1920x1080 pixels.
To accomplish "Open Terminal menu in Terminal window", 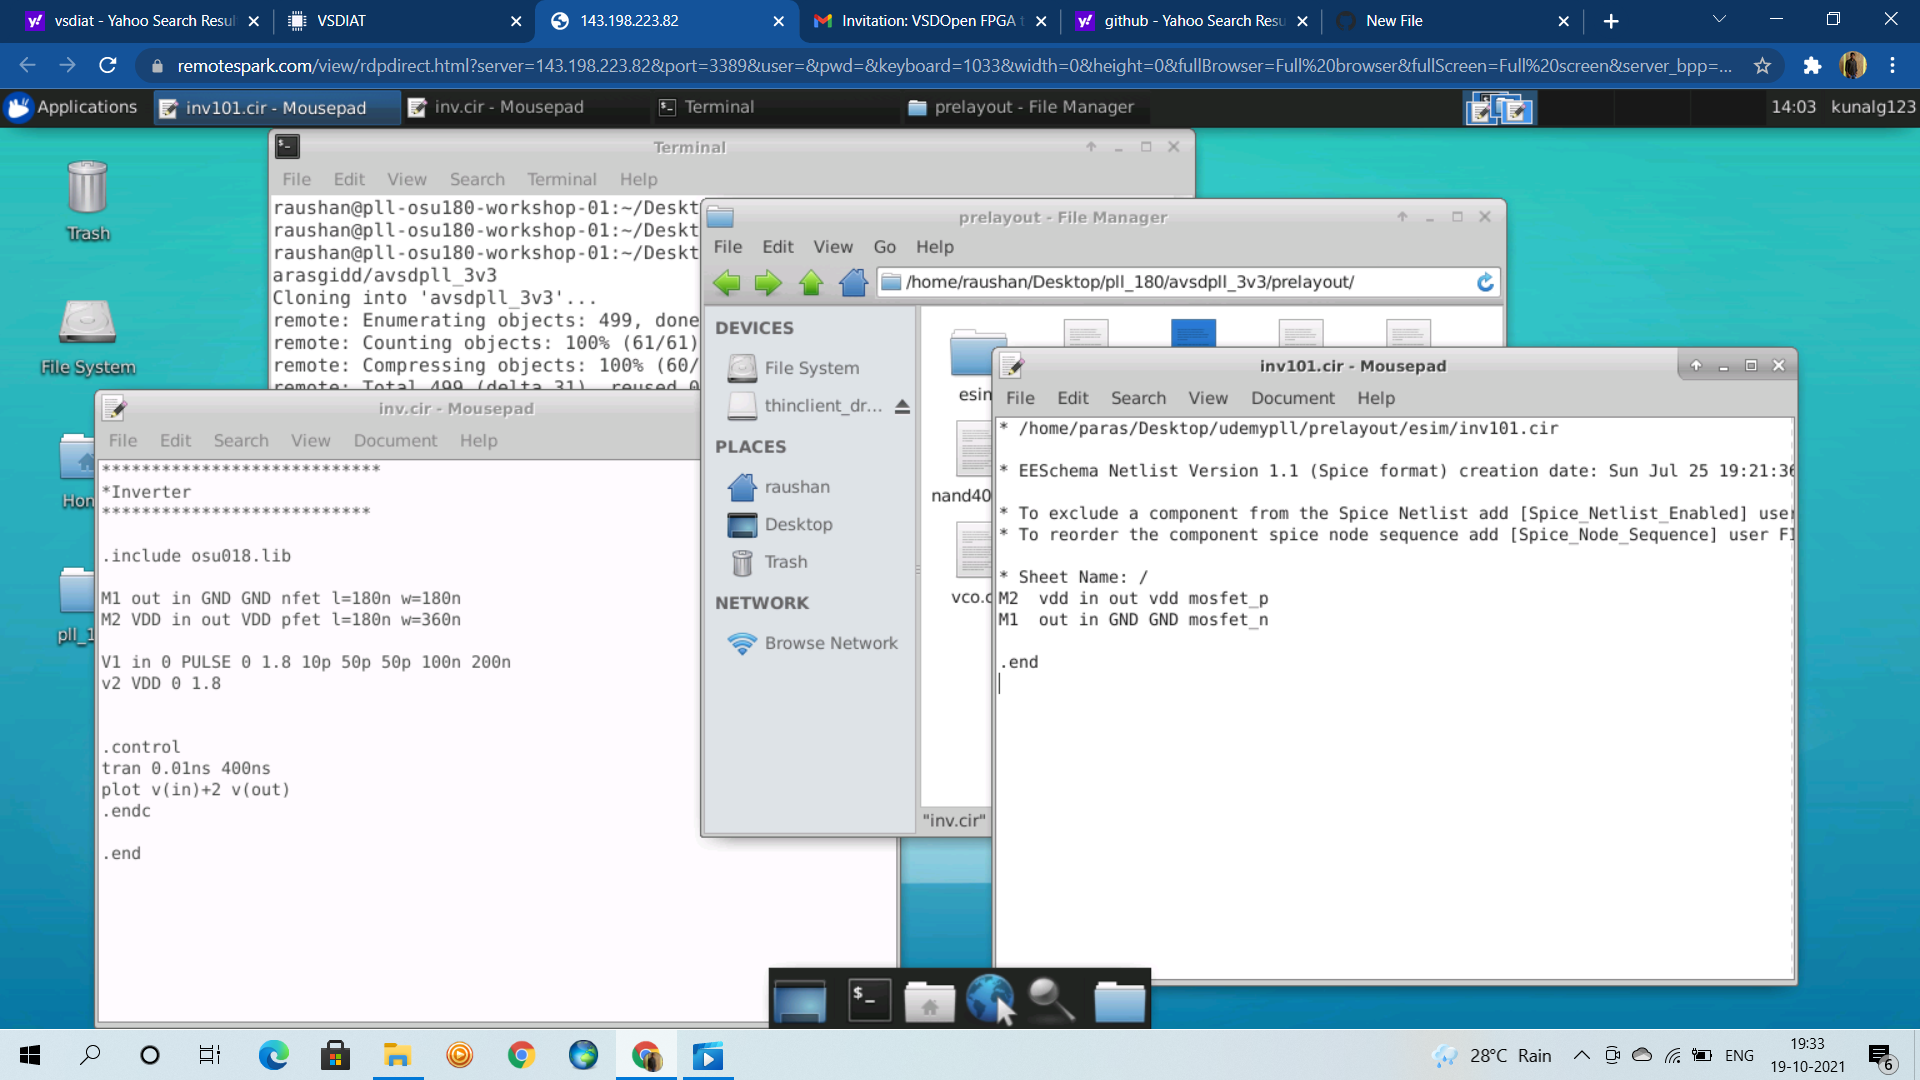I will click(x=561, y=179).
